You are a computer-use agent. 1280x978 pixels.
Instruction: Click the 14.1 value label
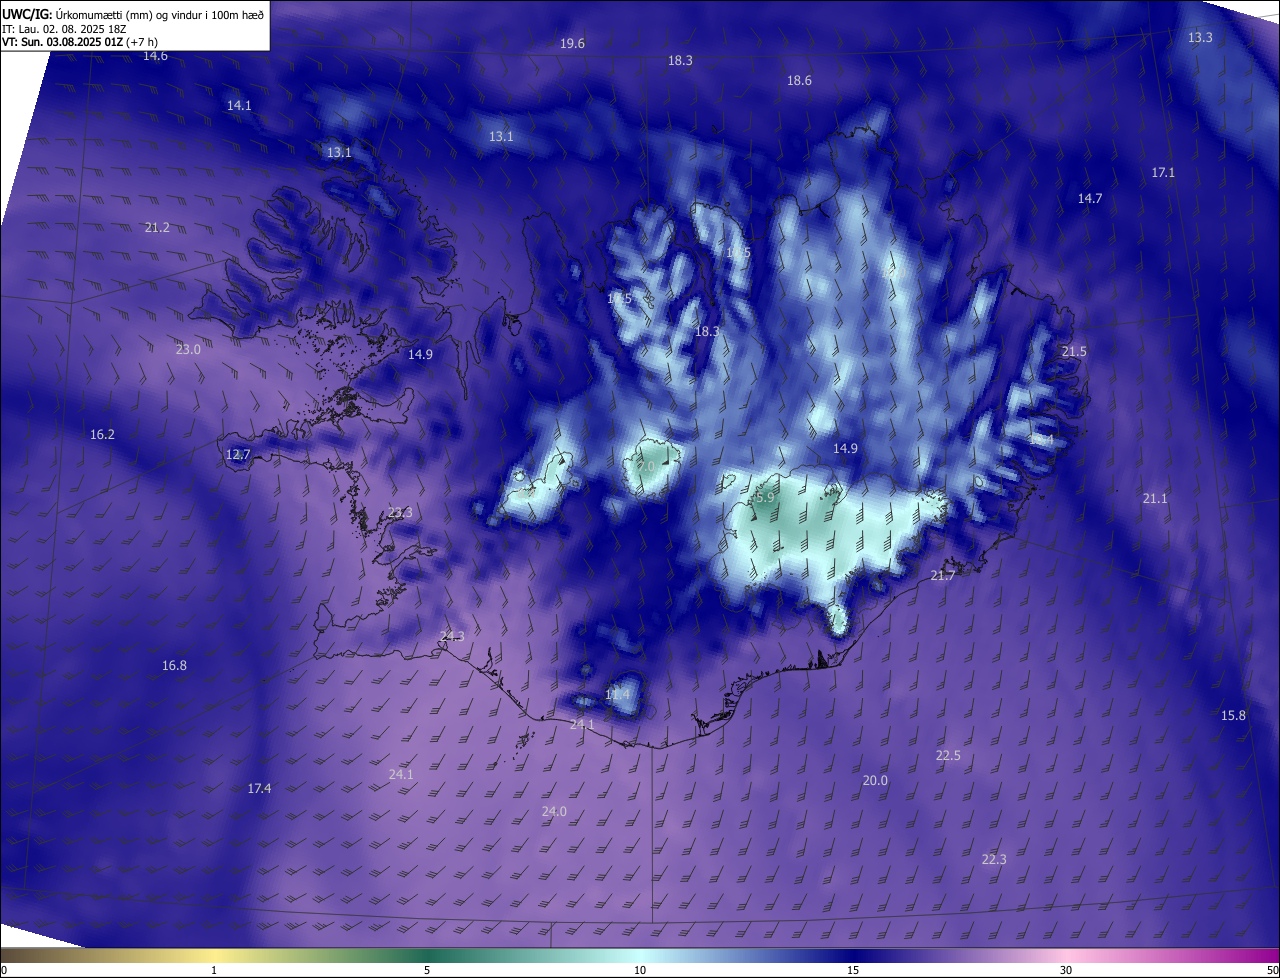pyautogui.click(x=239, y=105)
